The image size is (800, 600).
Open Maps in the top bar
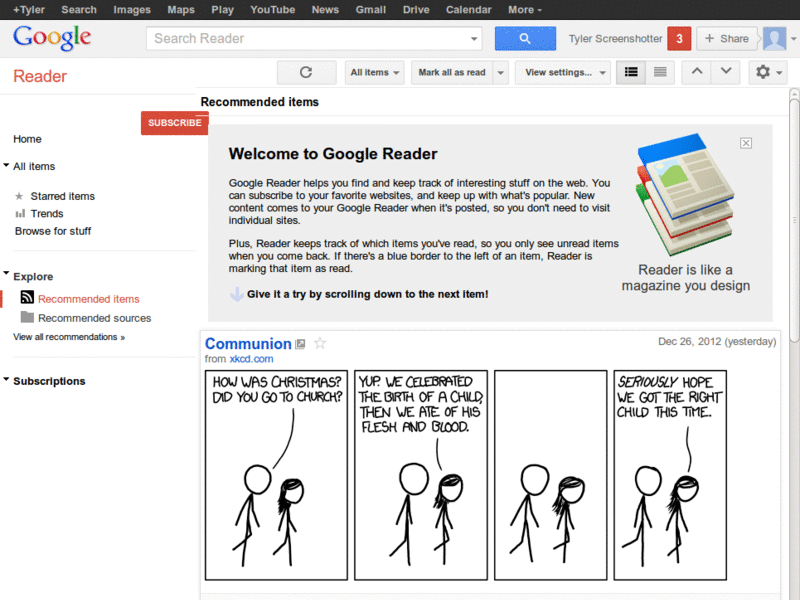(x=181, y=10)
